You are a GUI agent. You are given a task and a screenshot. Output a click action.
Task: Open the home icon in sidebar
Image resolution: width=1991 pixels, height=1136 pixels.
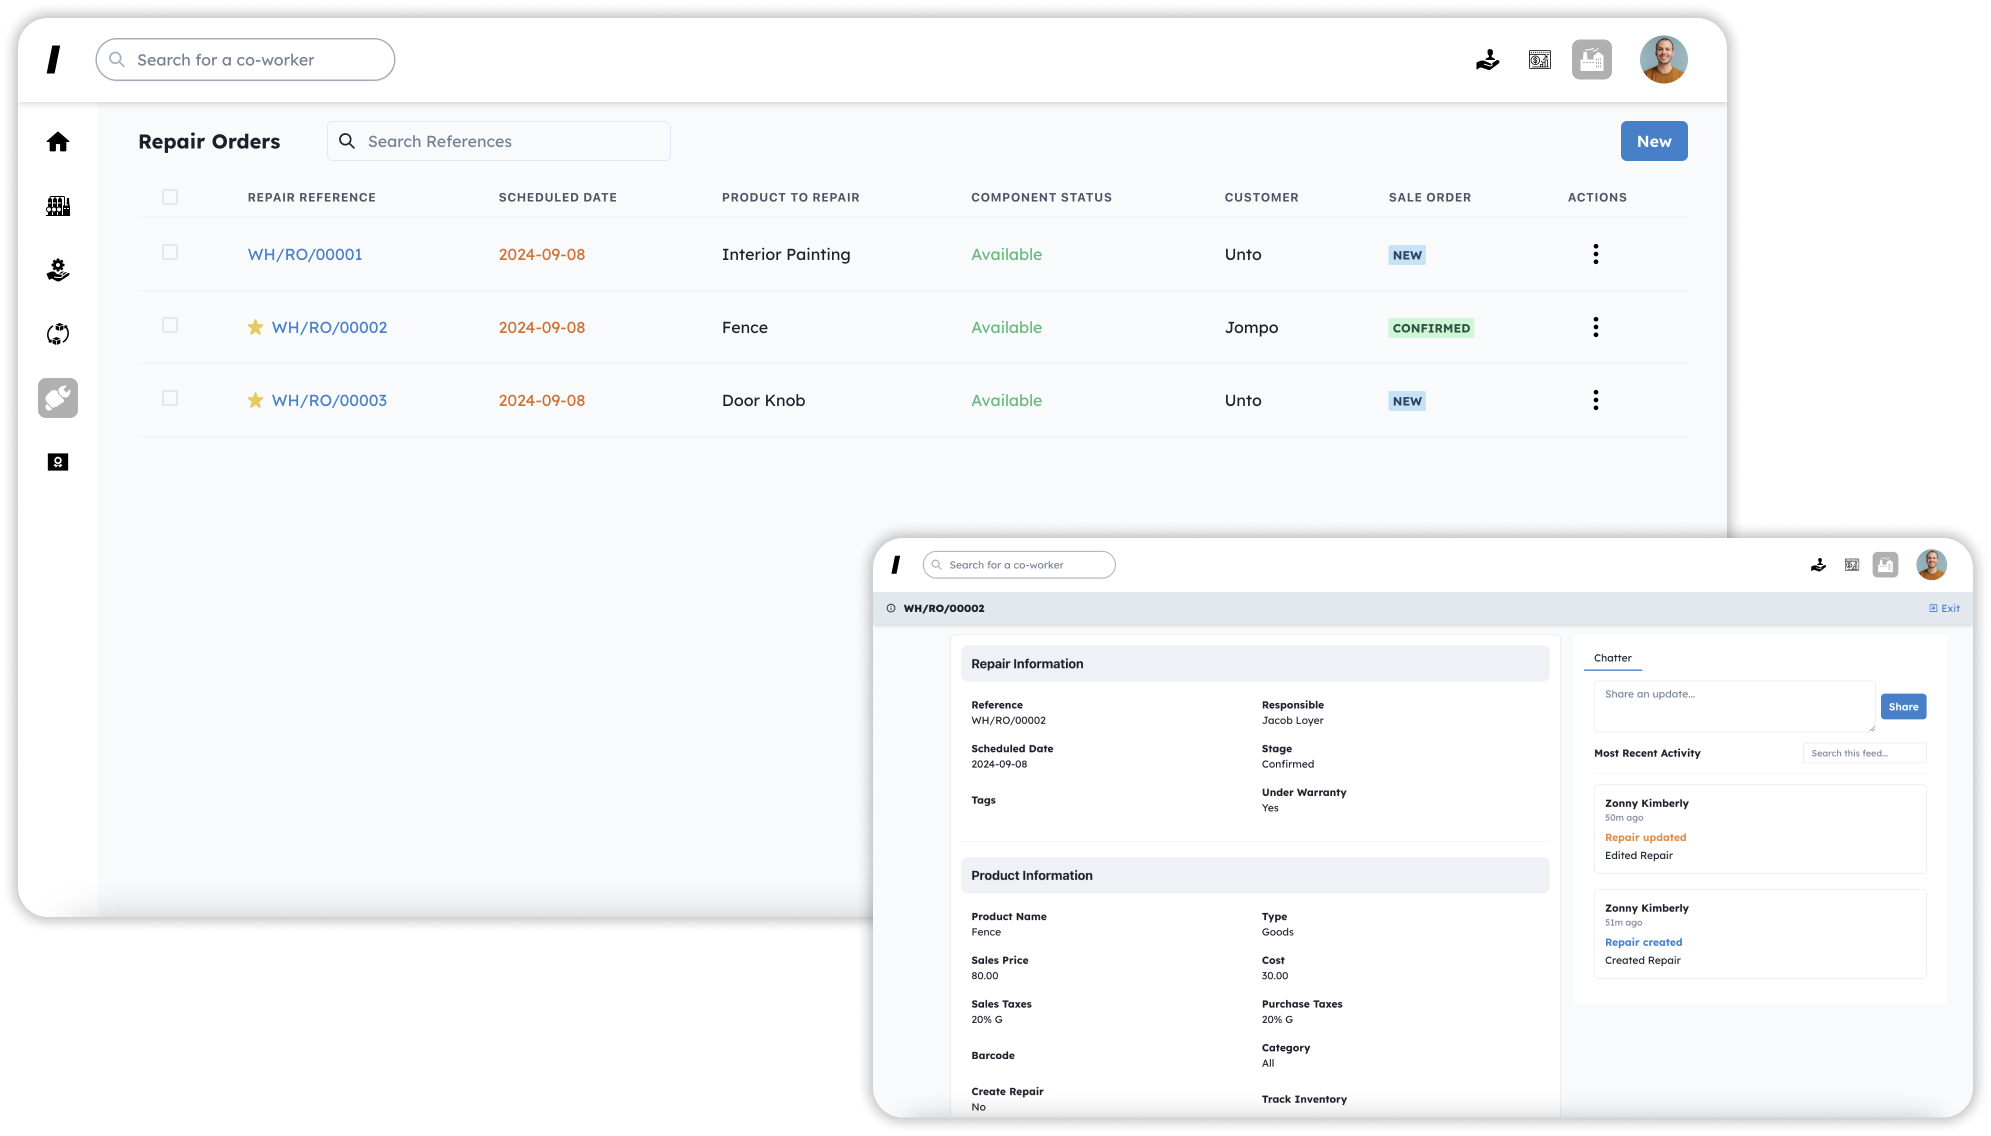[58, 142]
